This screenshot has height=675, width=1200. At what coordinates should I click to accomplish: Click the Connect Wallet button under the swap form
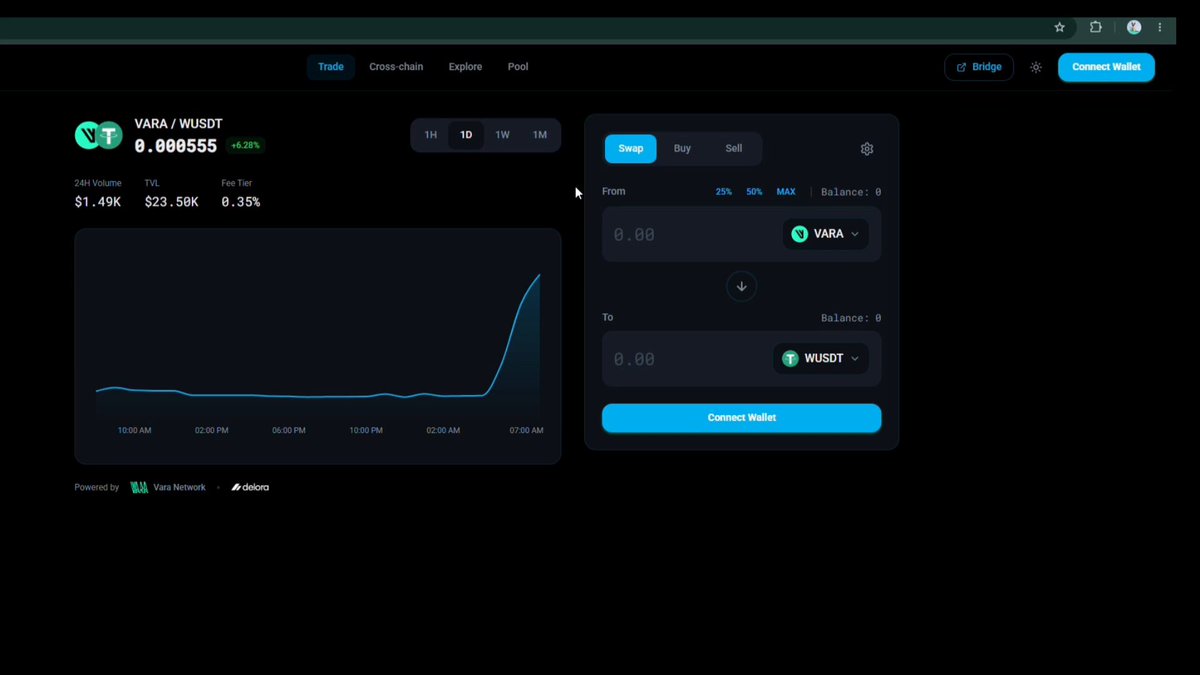[x=742, y=418]
